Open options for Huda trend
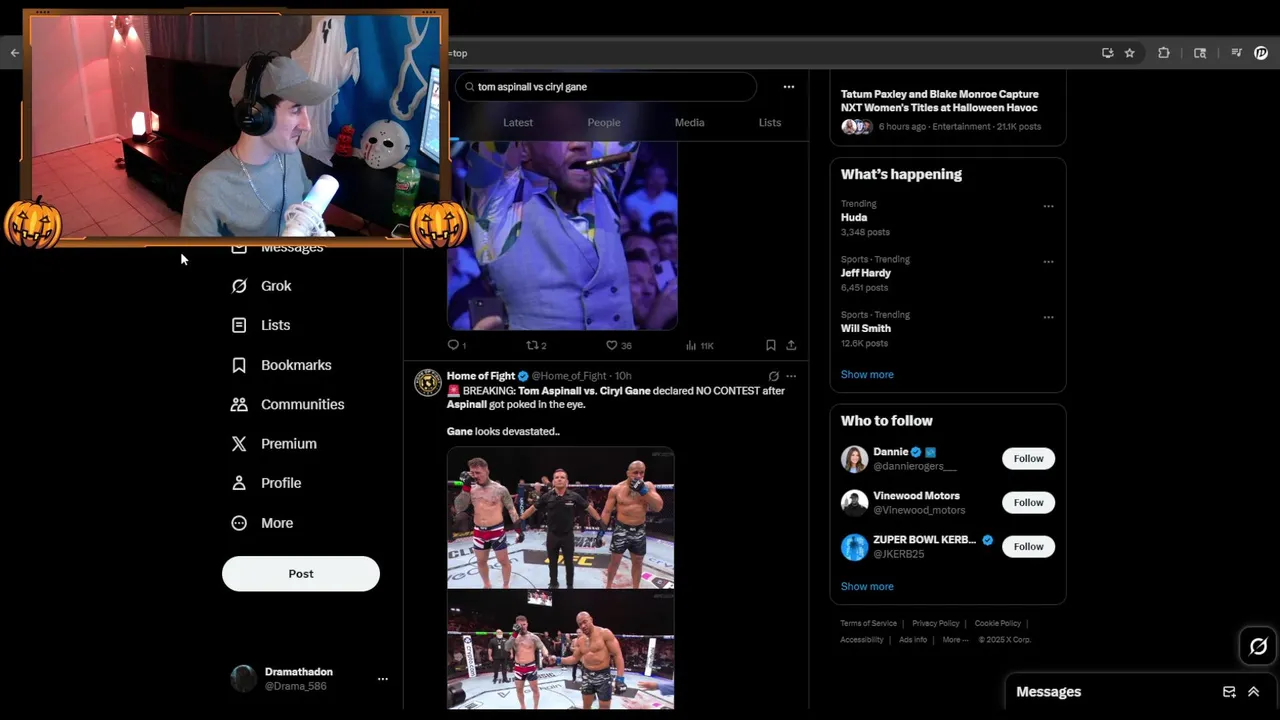The height and width of the screenshot is (720, 1280). [x=1048, y=206]
